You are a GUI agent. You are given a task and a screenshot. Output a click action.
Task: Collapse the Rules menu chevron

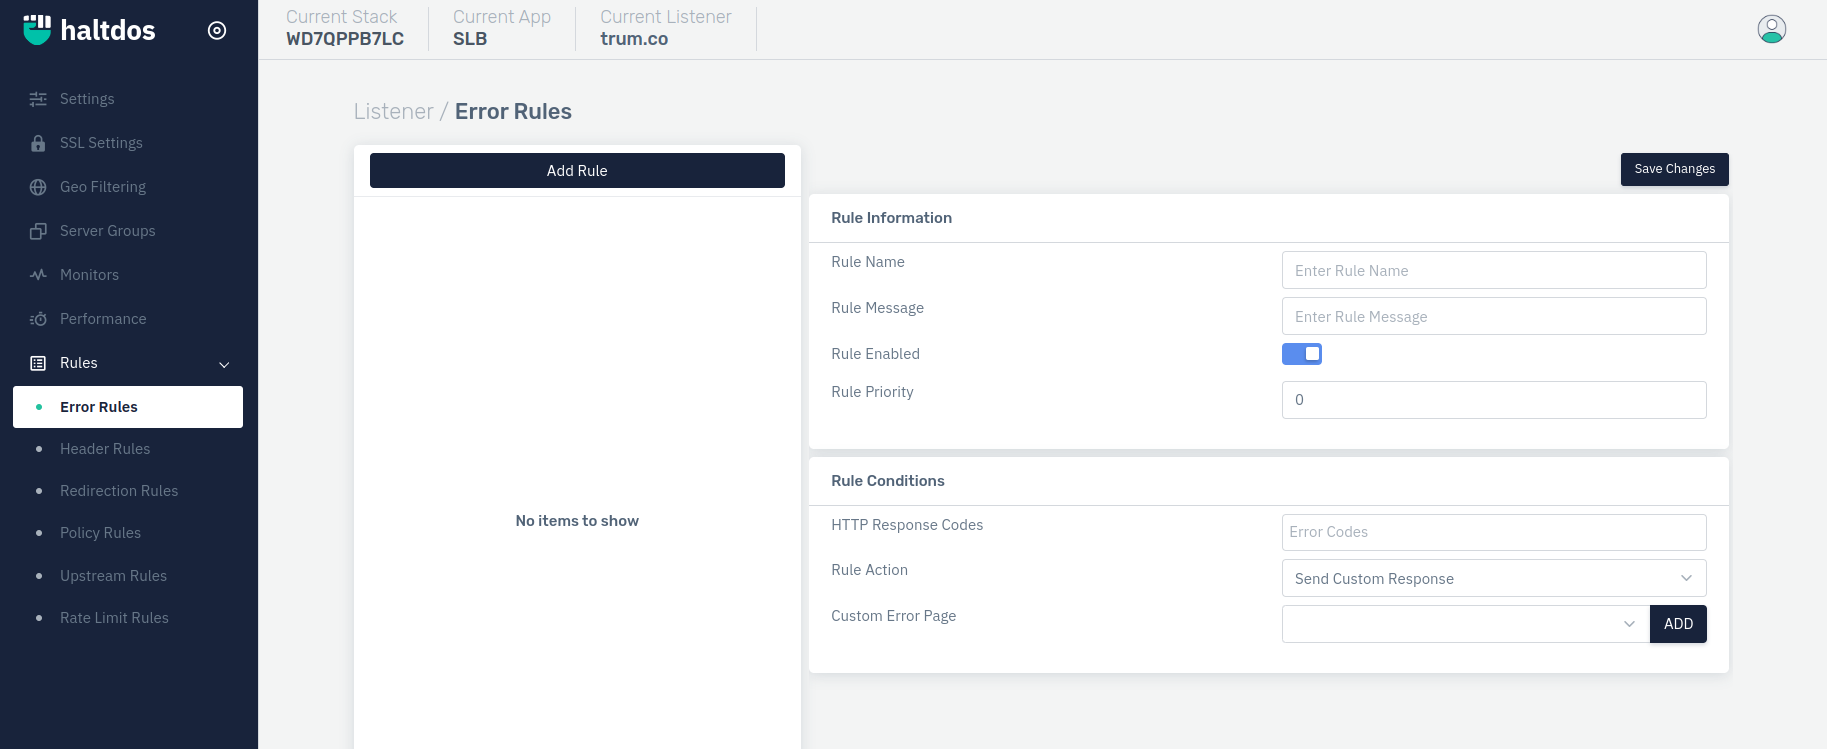coord(224,364)
